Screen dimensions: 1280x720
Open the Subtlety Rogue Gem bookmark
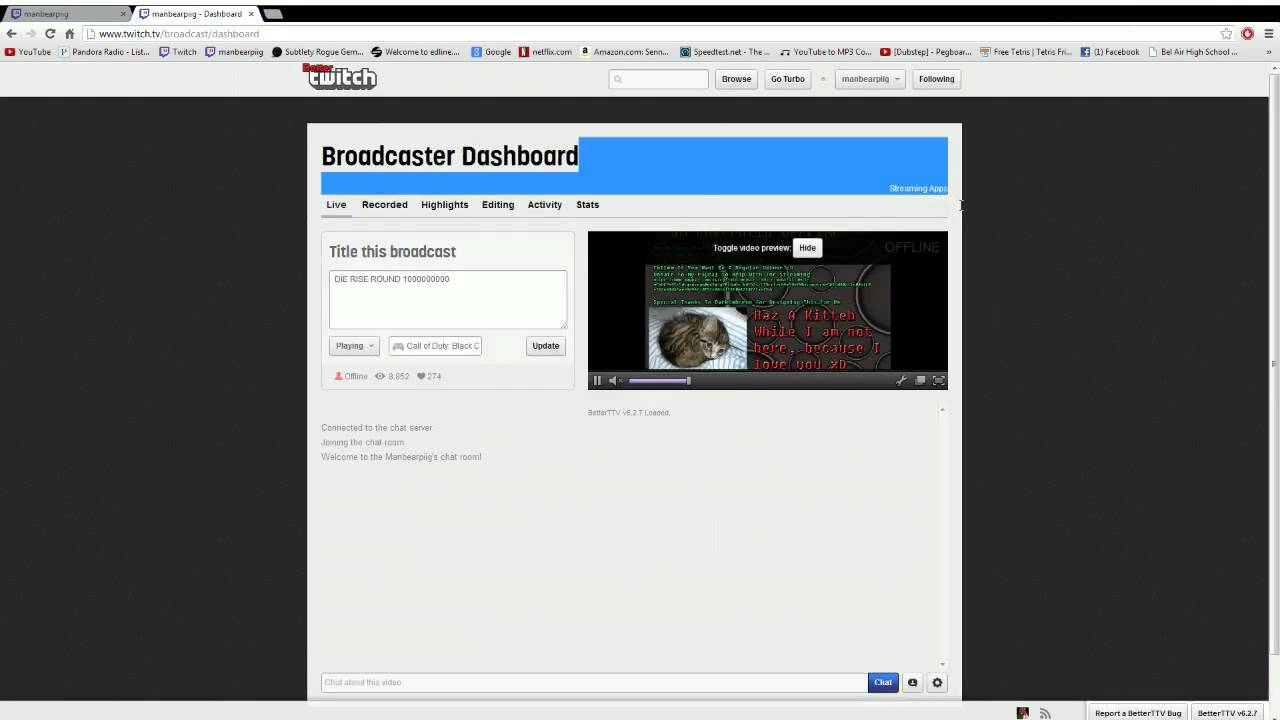point(318,52)
